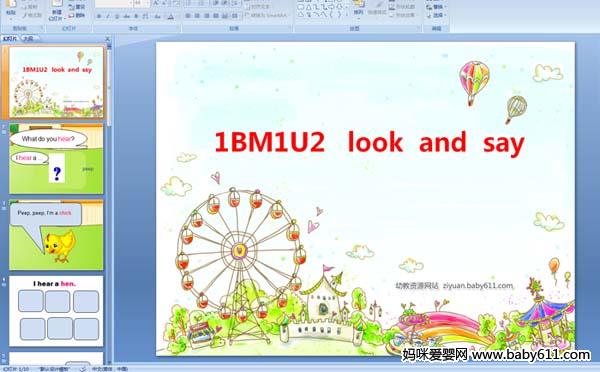Click the Select button in editing group
This screenshot has height=372, width=600.
coord(436,15)
